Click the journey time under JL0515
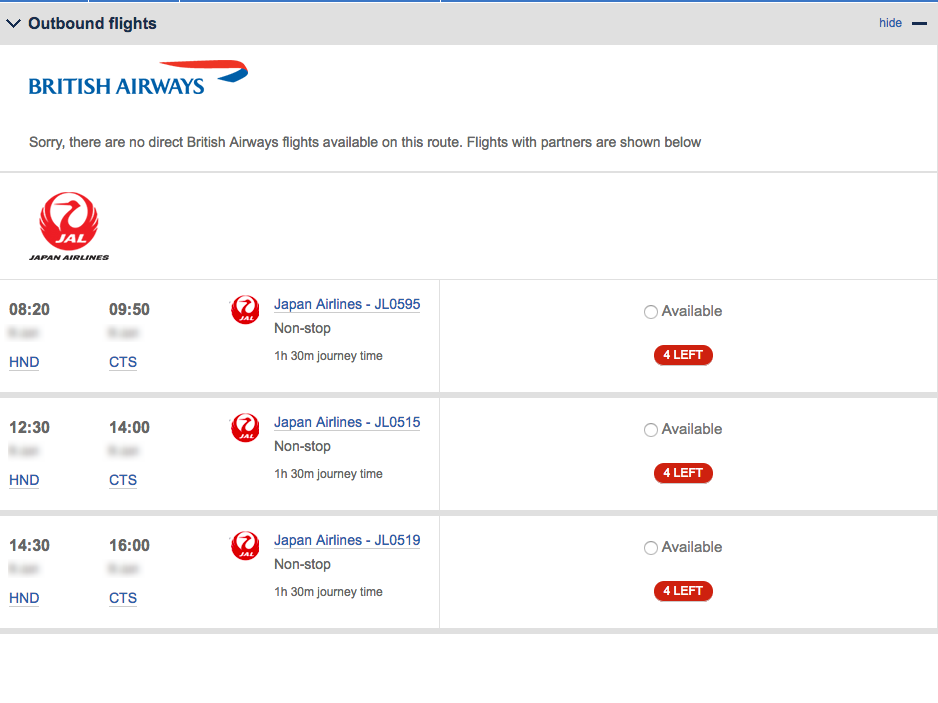938x703 pixels. coord(328,474)
